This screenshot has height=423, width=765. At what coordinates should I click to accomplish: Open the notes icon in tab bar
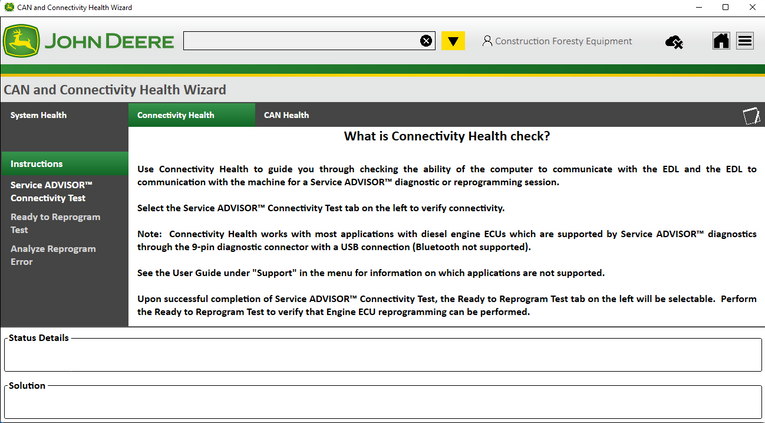(x=750, y=116)
